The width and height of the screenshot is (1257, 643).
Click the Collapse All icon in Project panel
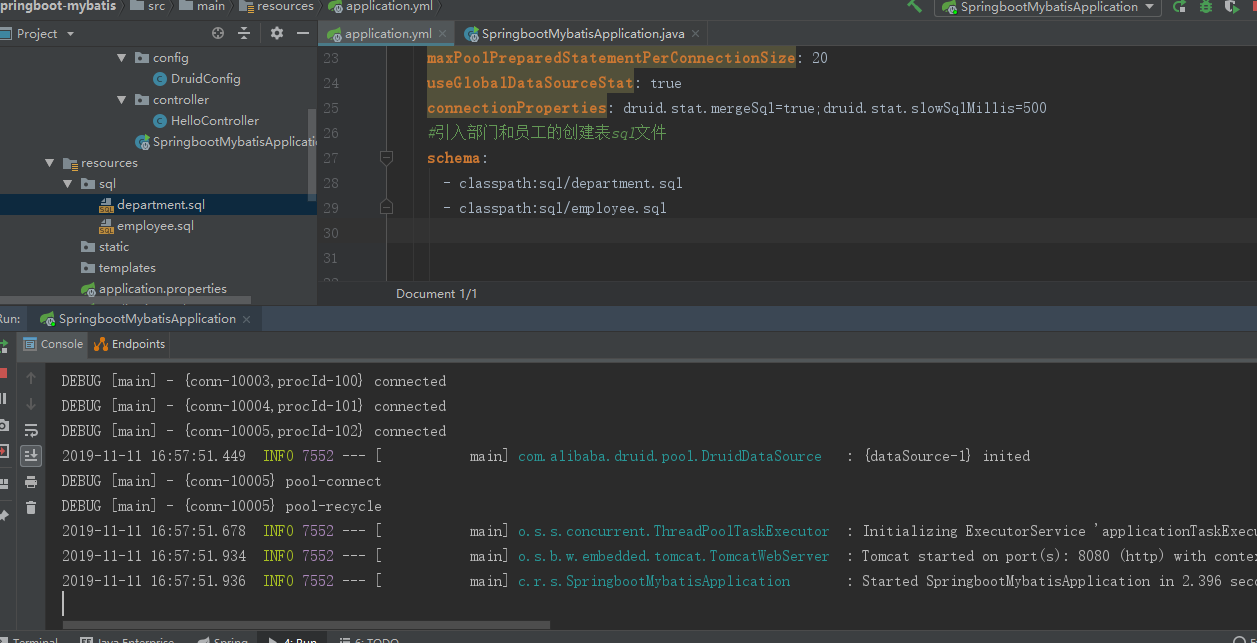tap(244, 33)
